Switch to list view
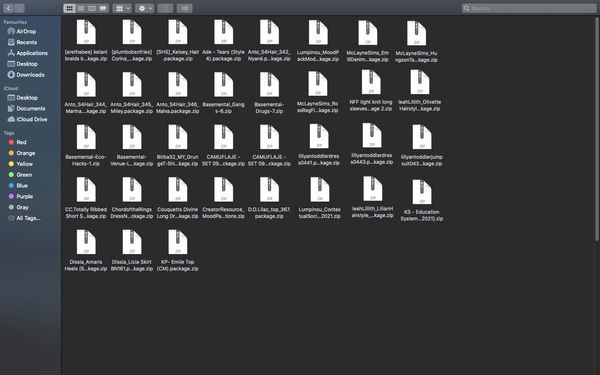Screen dimensions: 600x375 click(x=81, y=8)
